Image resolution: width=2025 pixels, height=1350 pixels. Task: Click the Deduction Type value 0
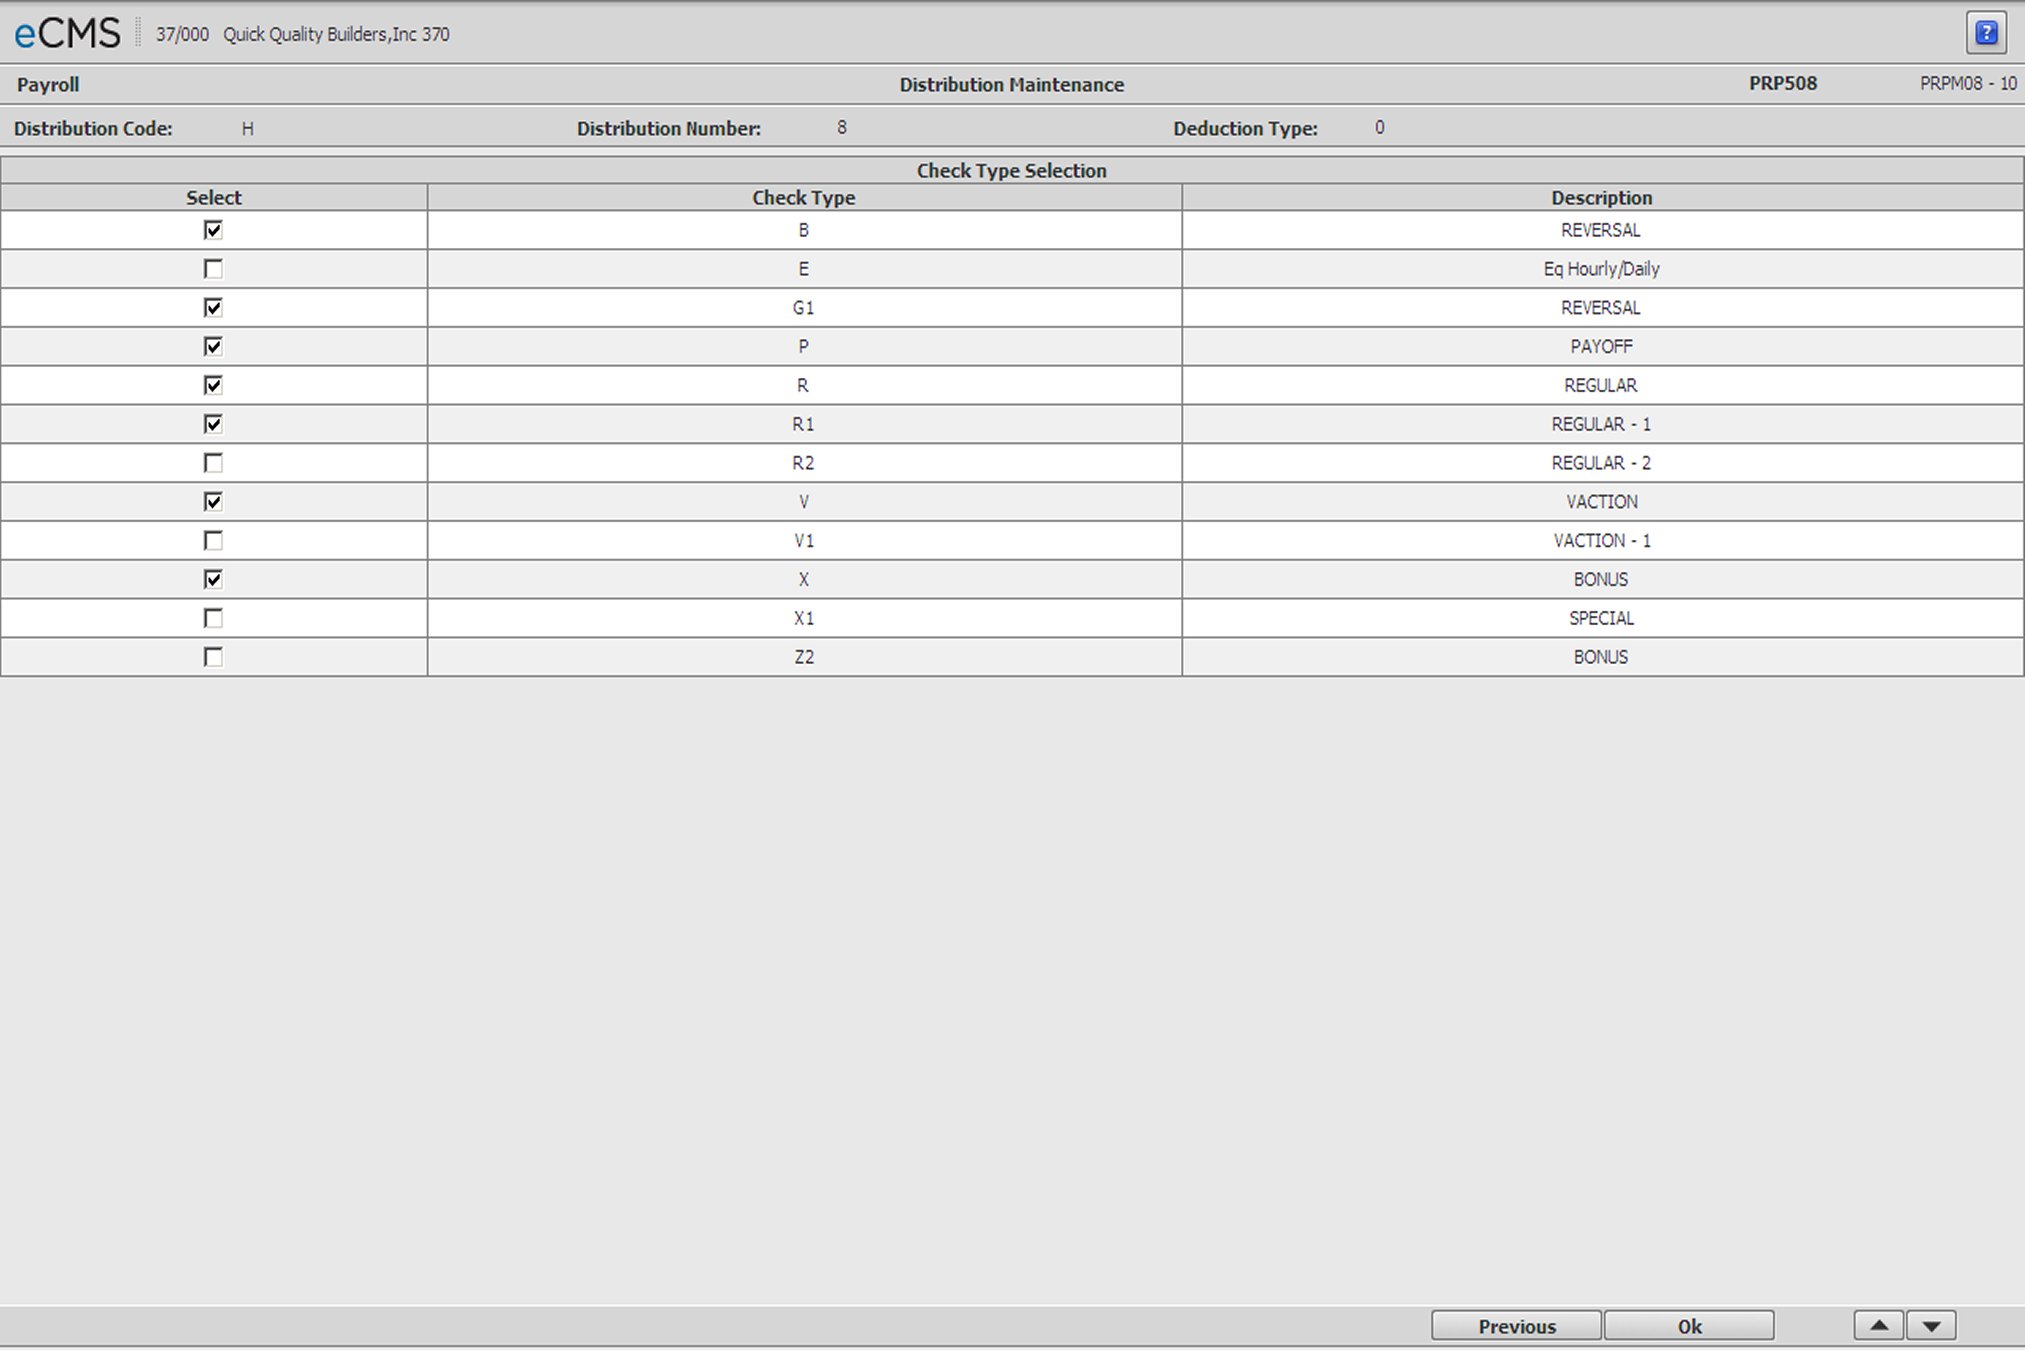point(1380,128)
